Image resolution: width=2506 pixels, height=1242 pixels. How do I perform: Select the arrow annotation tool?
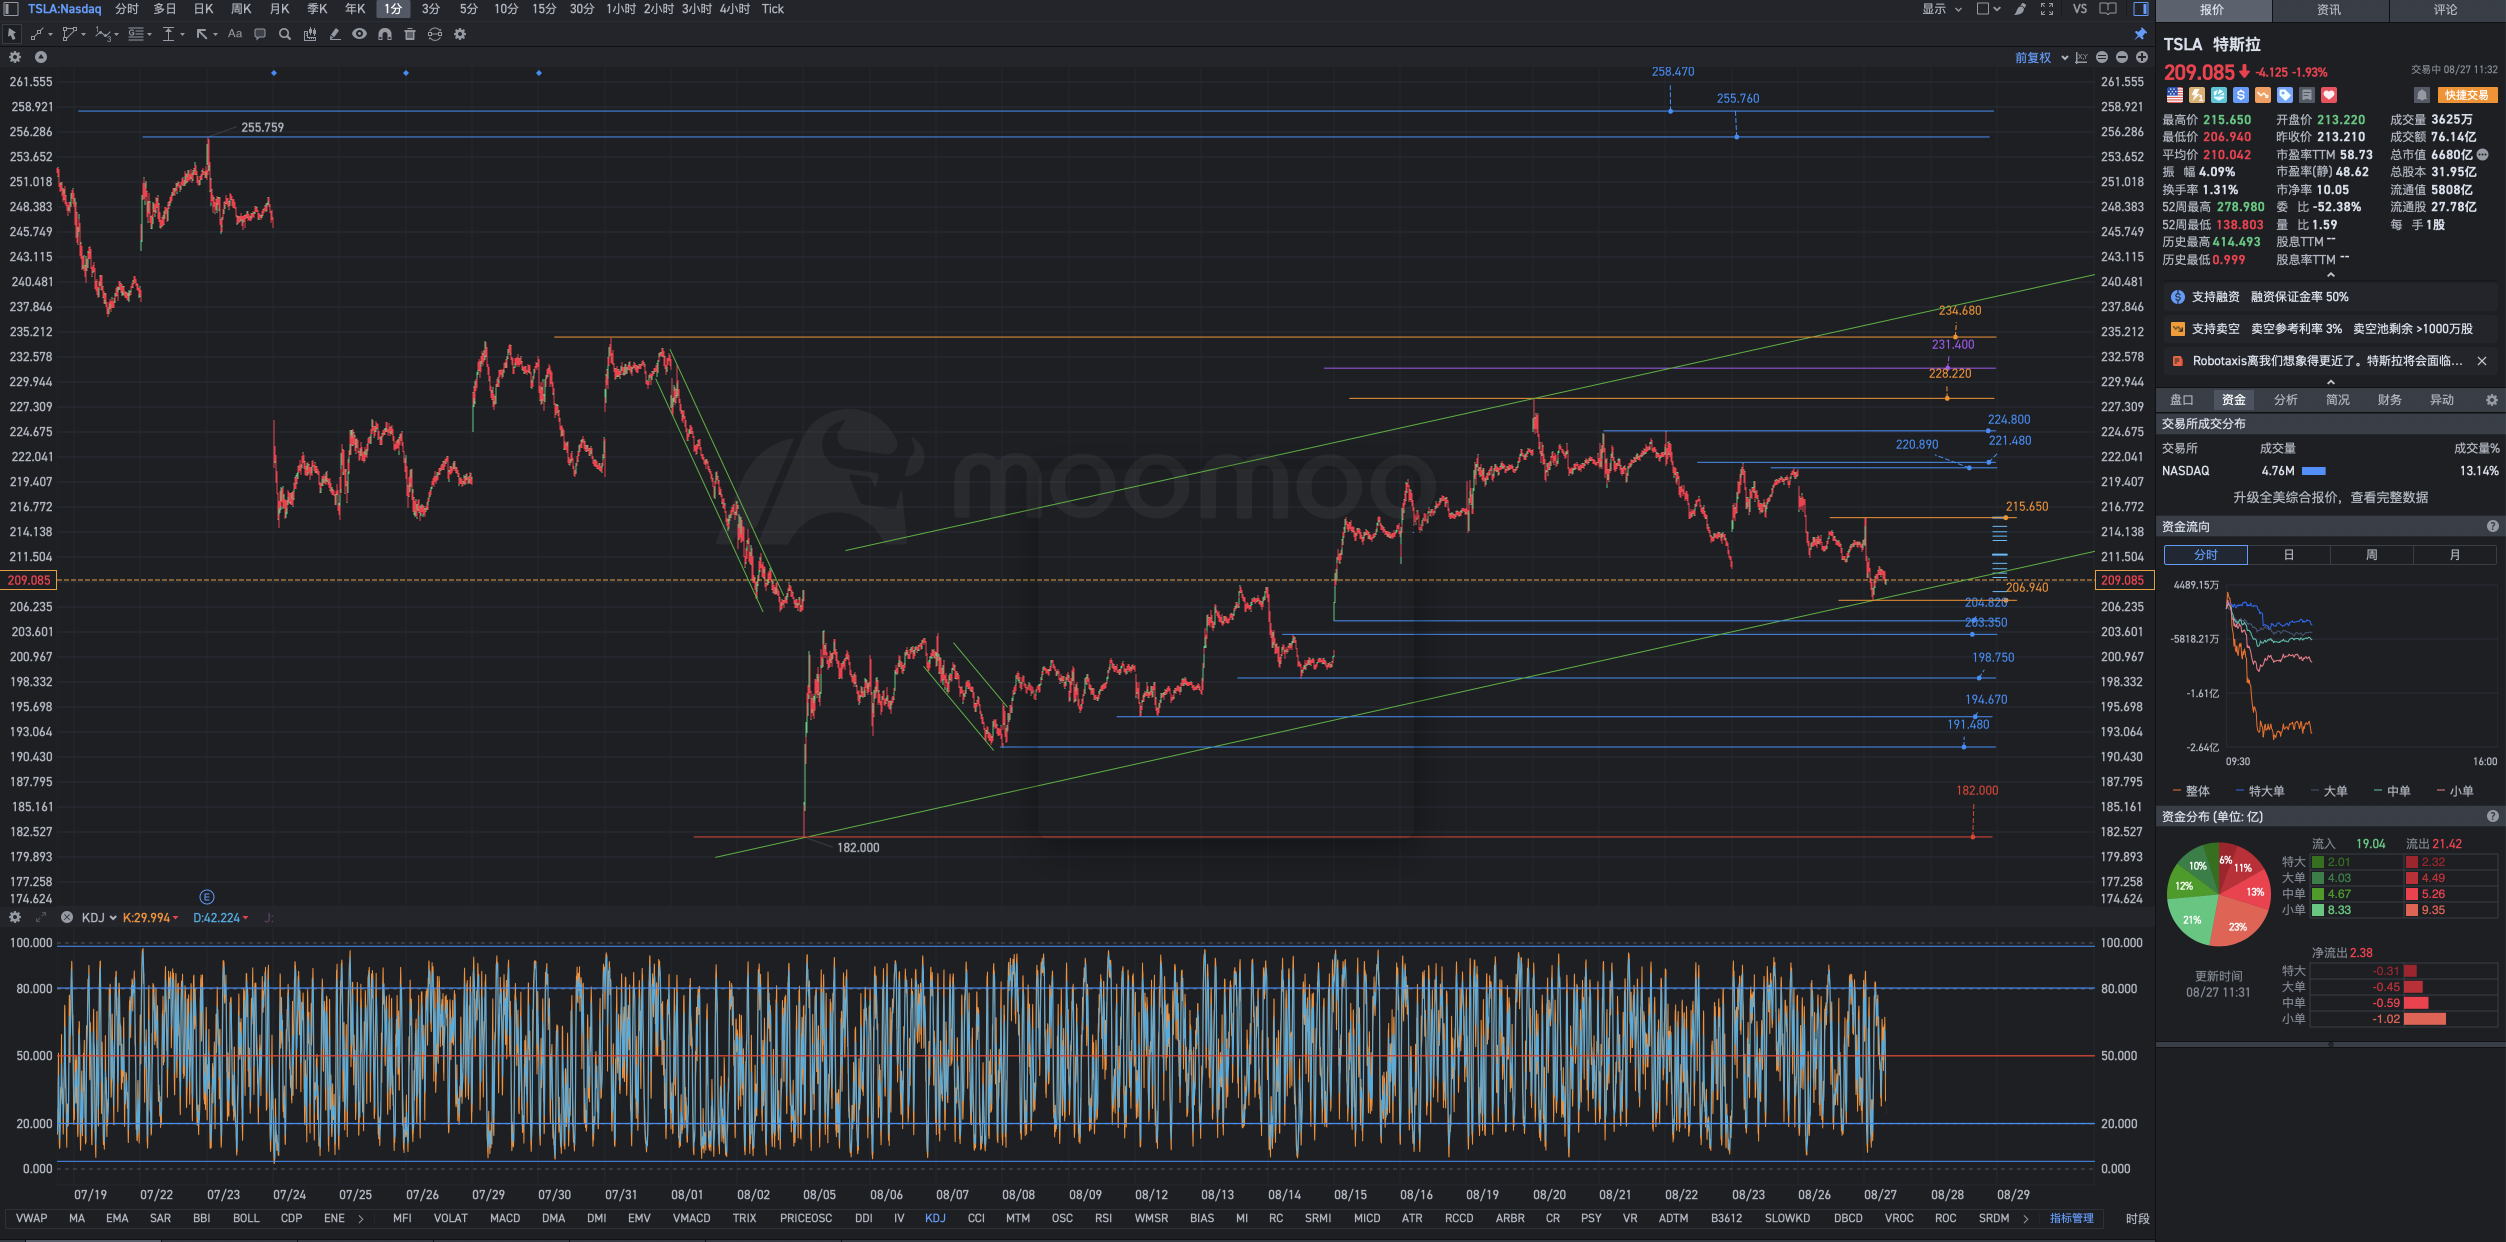[x=202, y=34]
